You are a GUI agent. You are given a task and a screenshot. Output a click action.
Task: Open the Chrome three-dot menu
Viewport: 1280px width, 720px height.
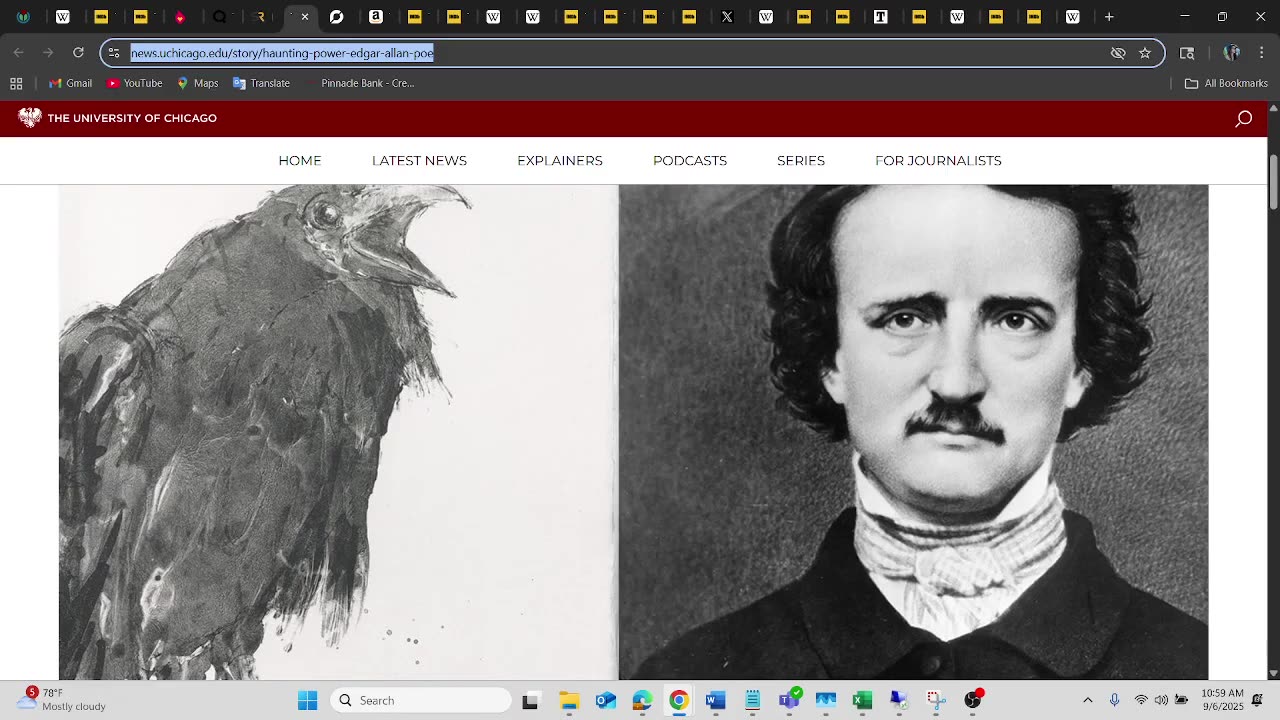pos(1261,53)
